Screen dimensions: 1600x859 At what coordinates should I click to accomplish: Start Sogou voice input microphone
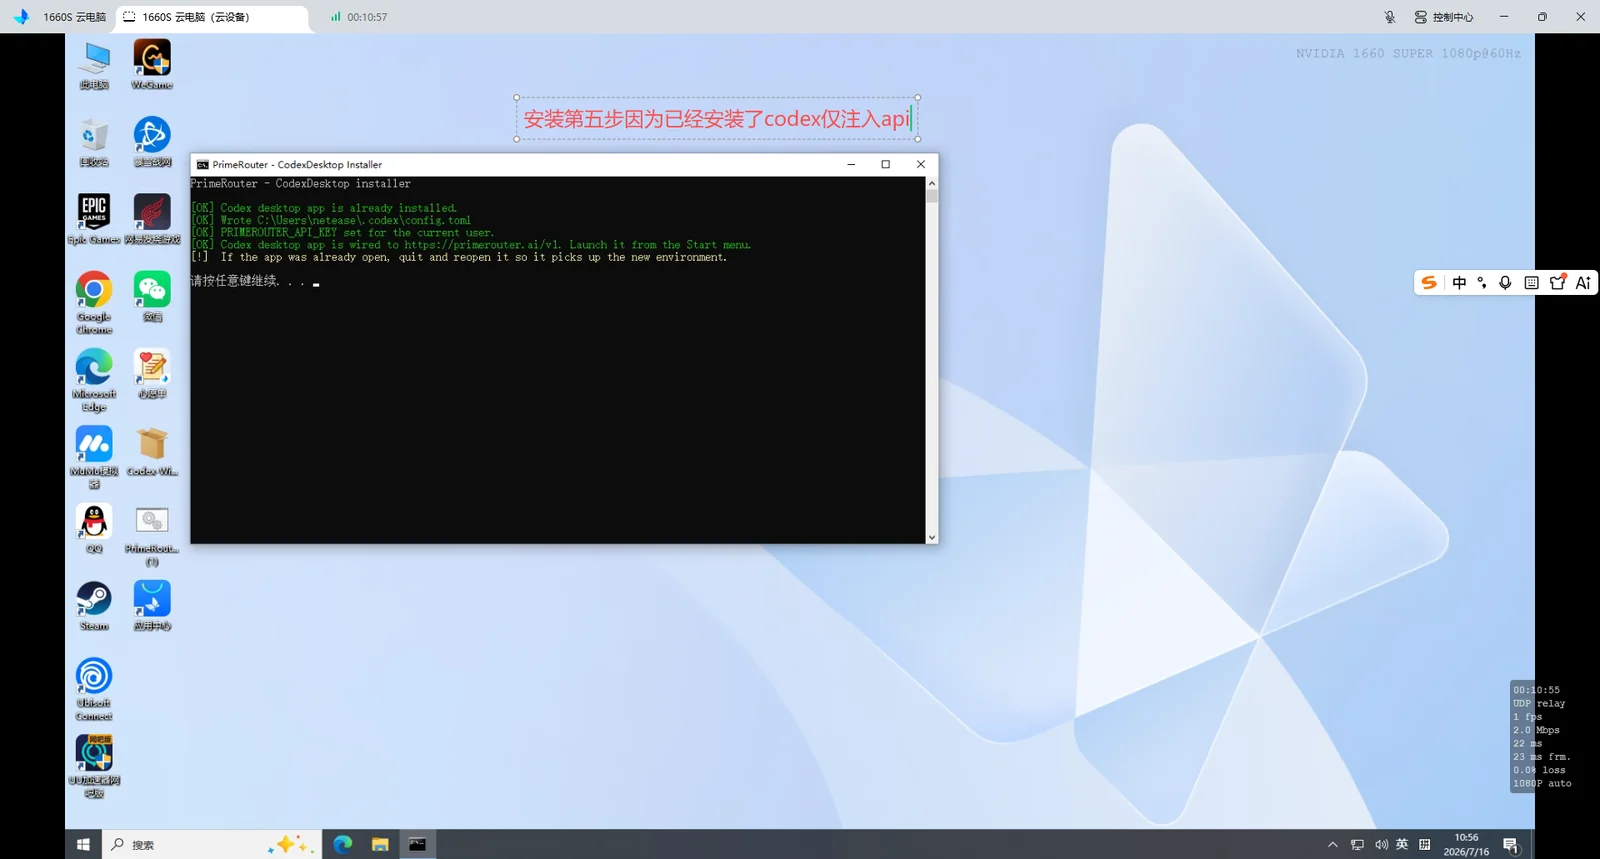[x=1505, y=283]
